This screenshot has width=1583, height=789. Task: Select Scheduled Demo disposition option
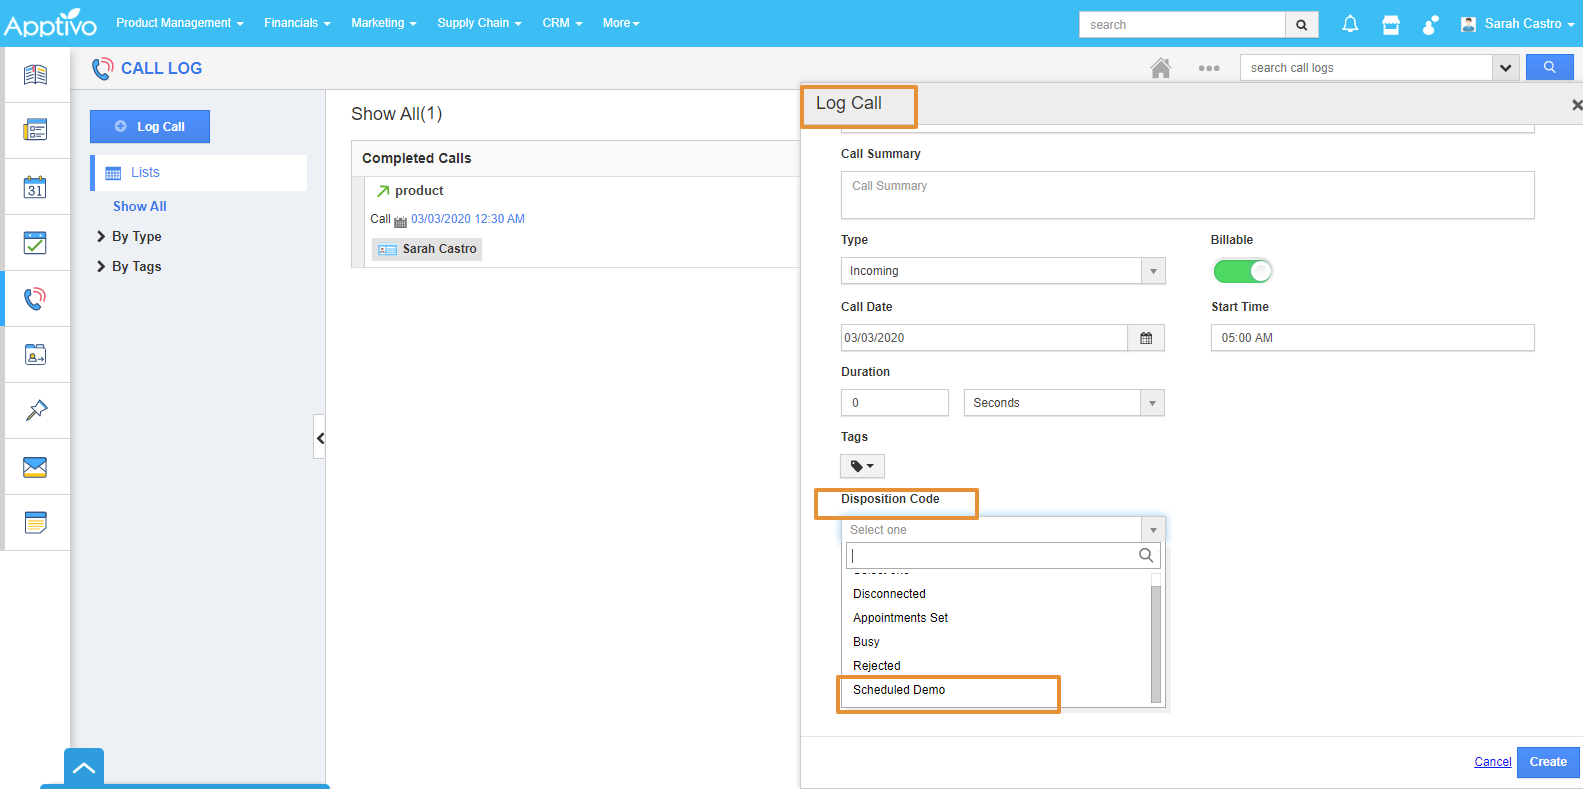point(996,690)
